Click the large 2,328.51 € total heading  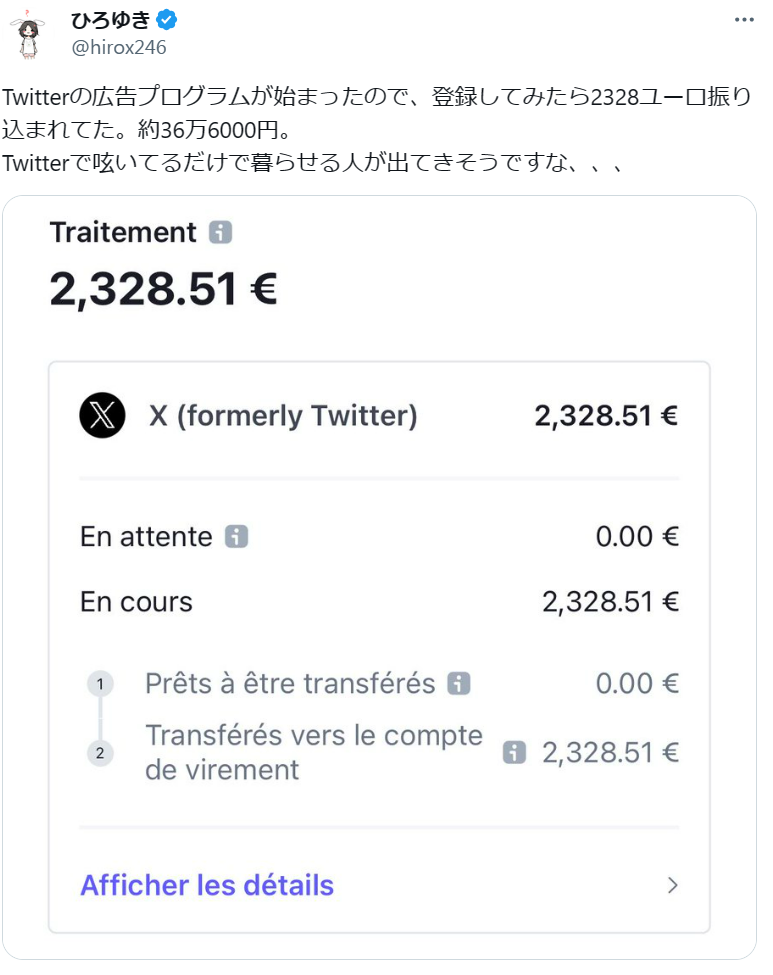[x=163, y=289]
